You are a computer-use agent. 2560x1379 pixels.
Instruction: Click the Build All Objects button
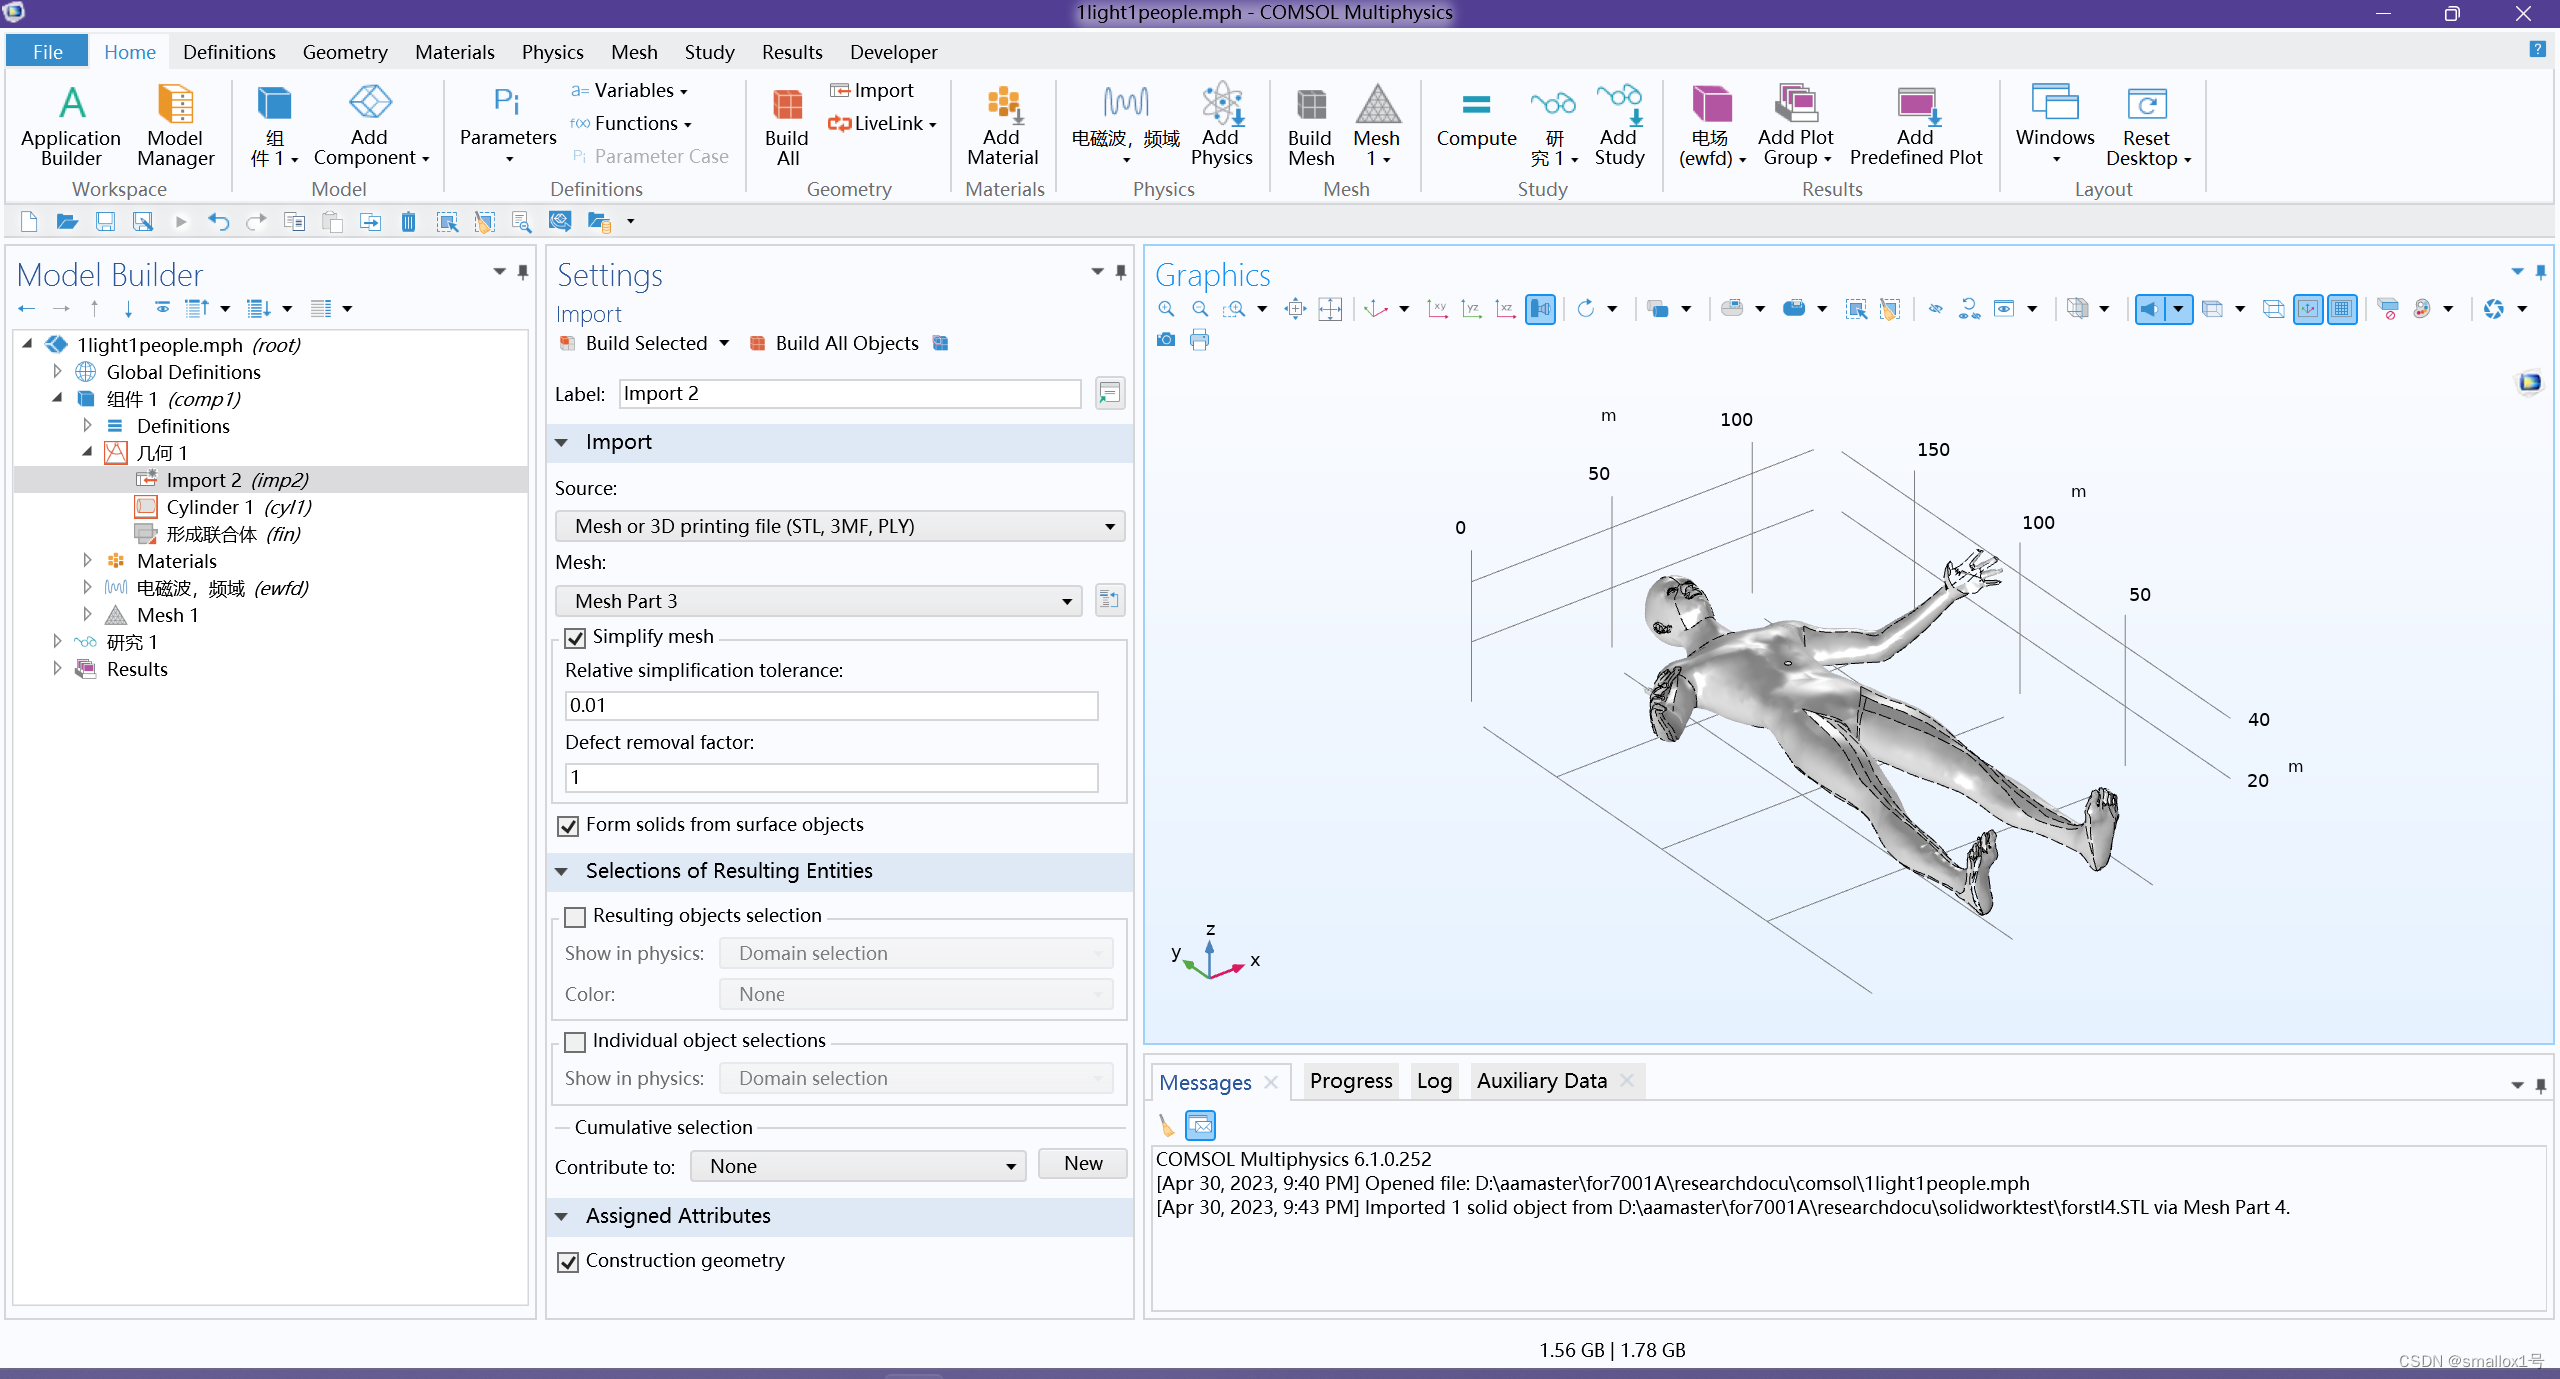(846, 343)
